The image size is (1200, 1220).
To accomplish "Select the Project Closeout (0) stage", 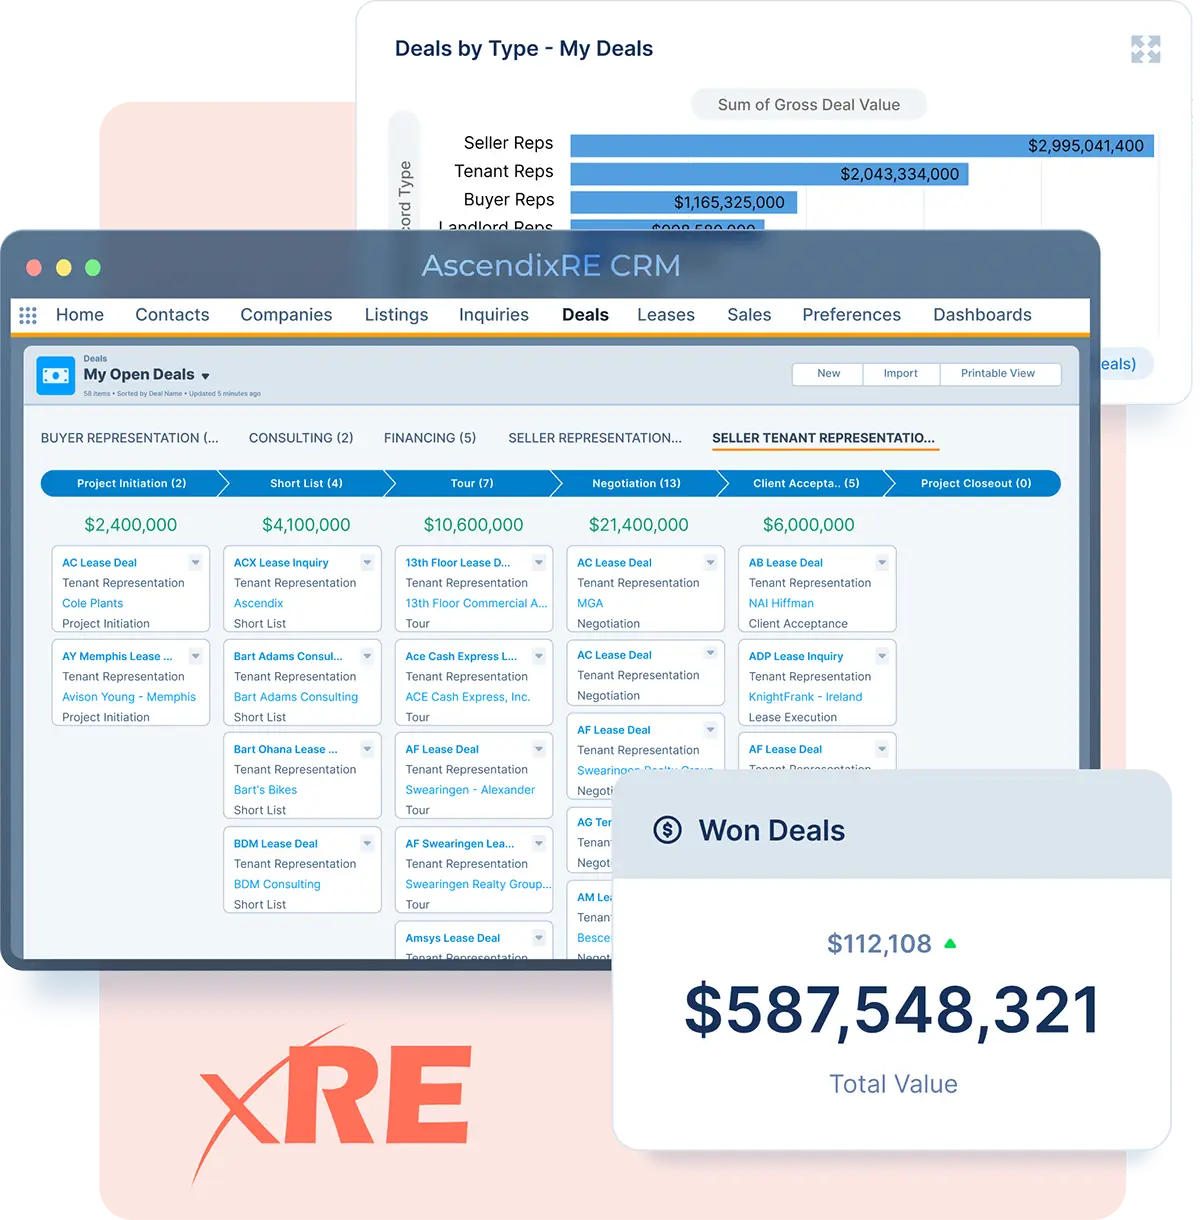I will [x=976, y=484].
